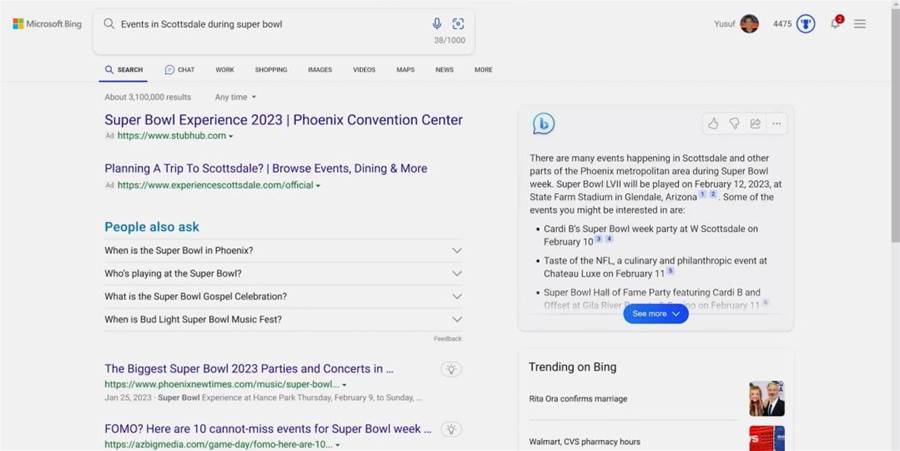Click the microphone voice search icon

pos(437,24)
